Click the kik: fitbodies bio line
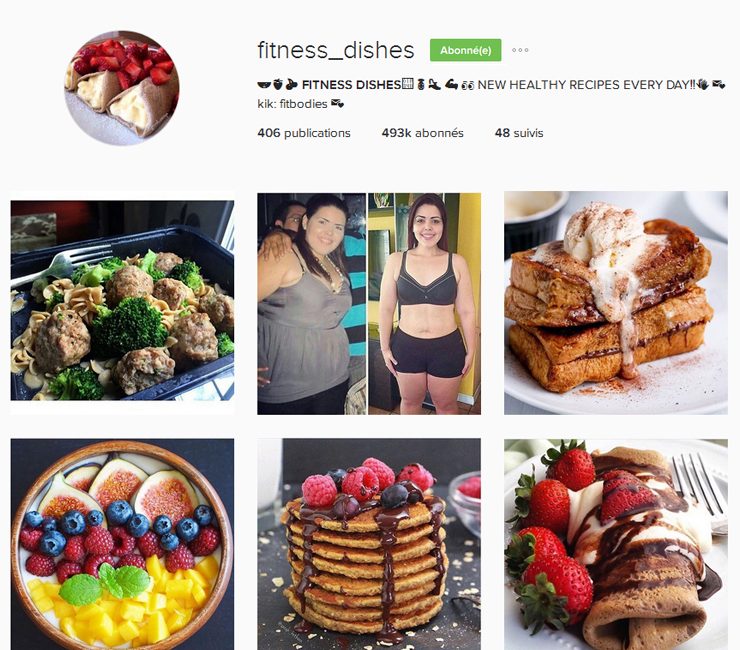This screenshot has height=650, width=740. [292, 104]
